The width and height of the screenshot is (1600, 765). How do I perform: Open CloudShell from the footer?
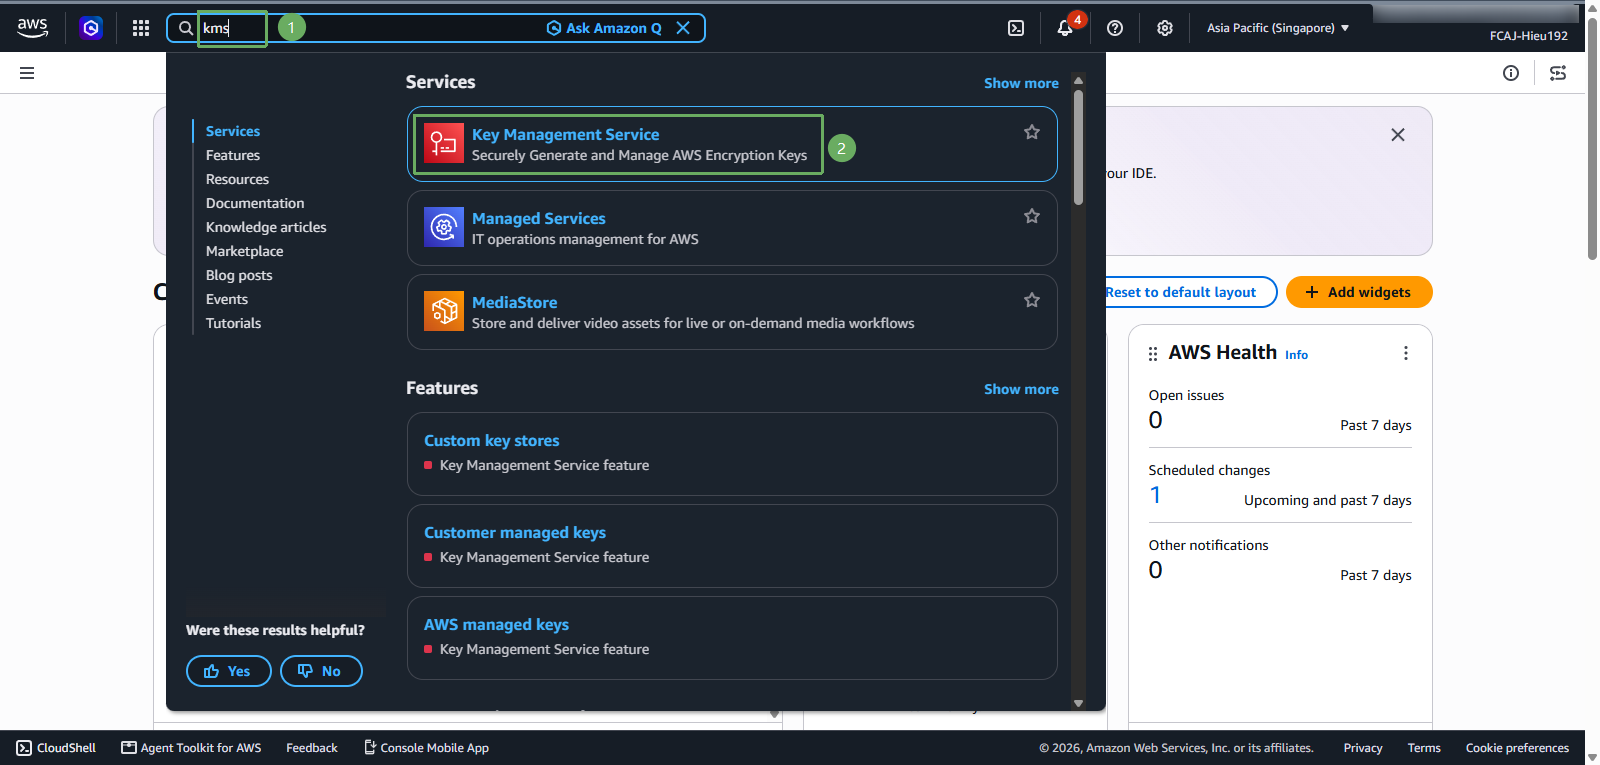coord(56,748)
